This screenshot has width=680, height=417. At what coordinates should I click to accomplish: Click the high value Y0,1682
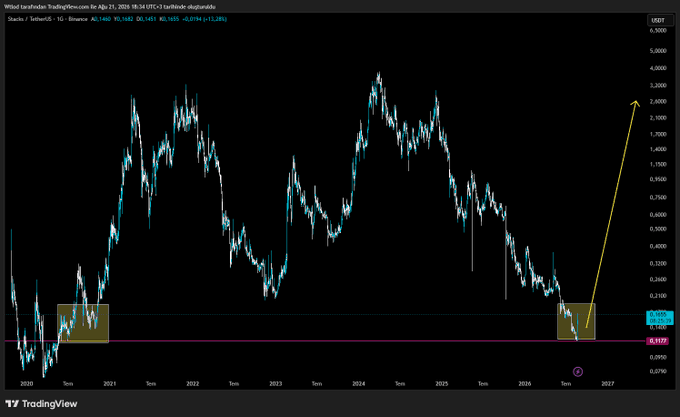[124, 19]
